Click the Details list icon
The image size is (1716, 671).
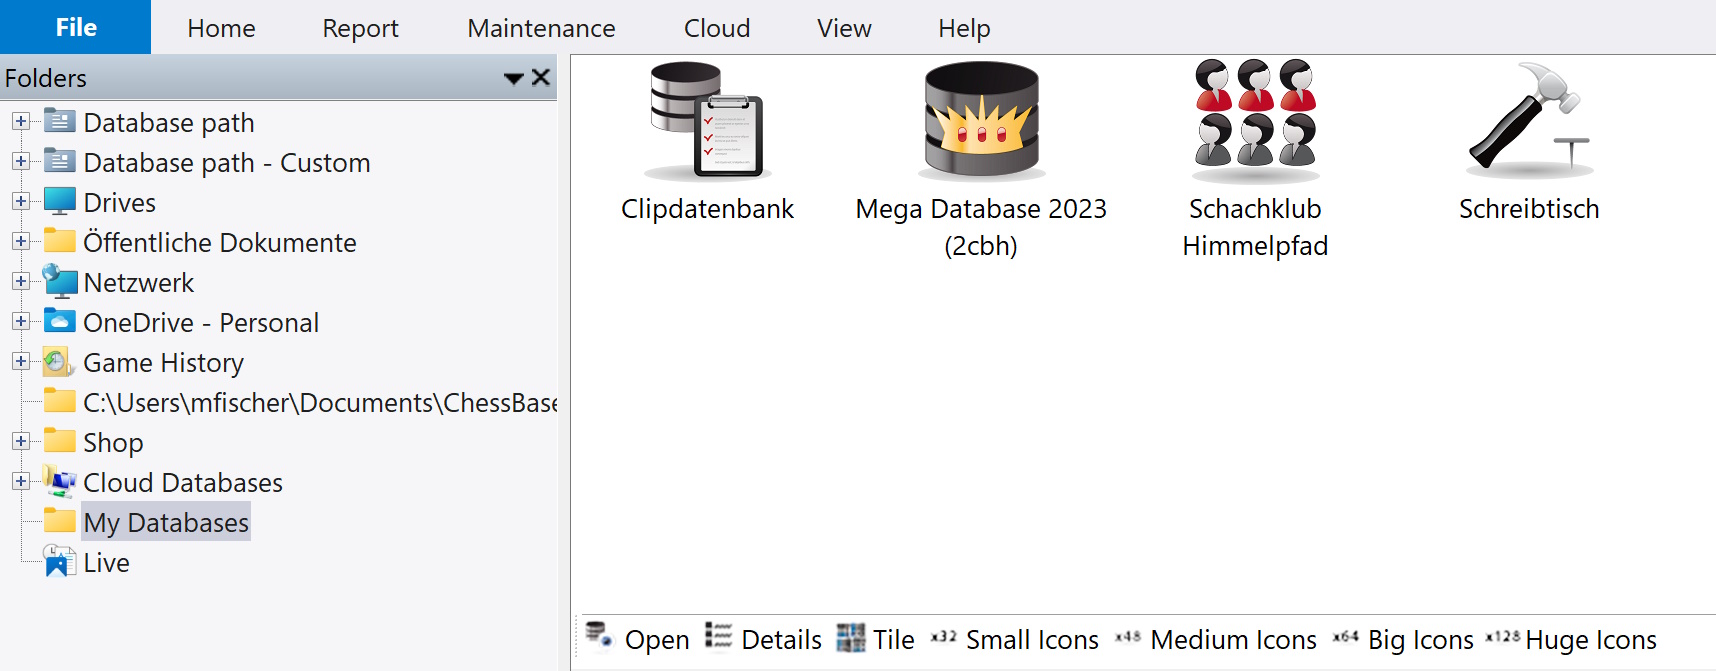718,636
